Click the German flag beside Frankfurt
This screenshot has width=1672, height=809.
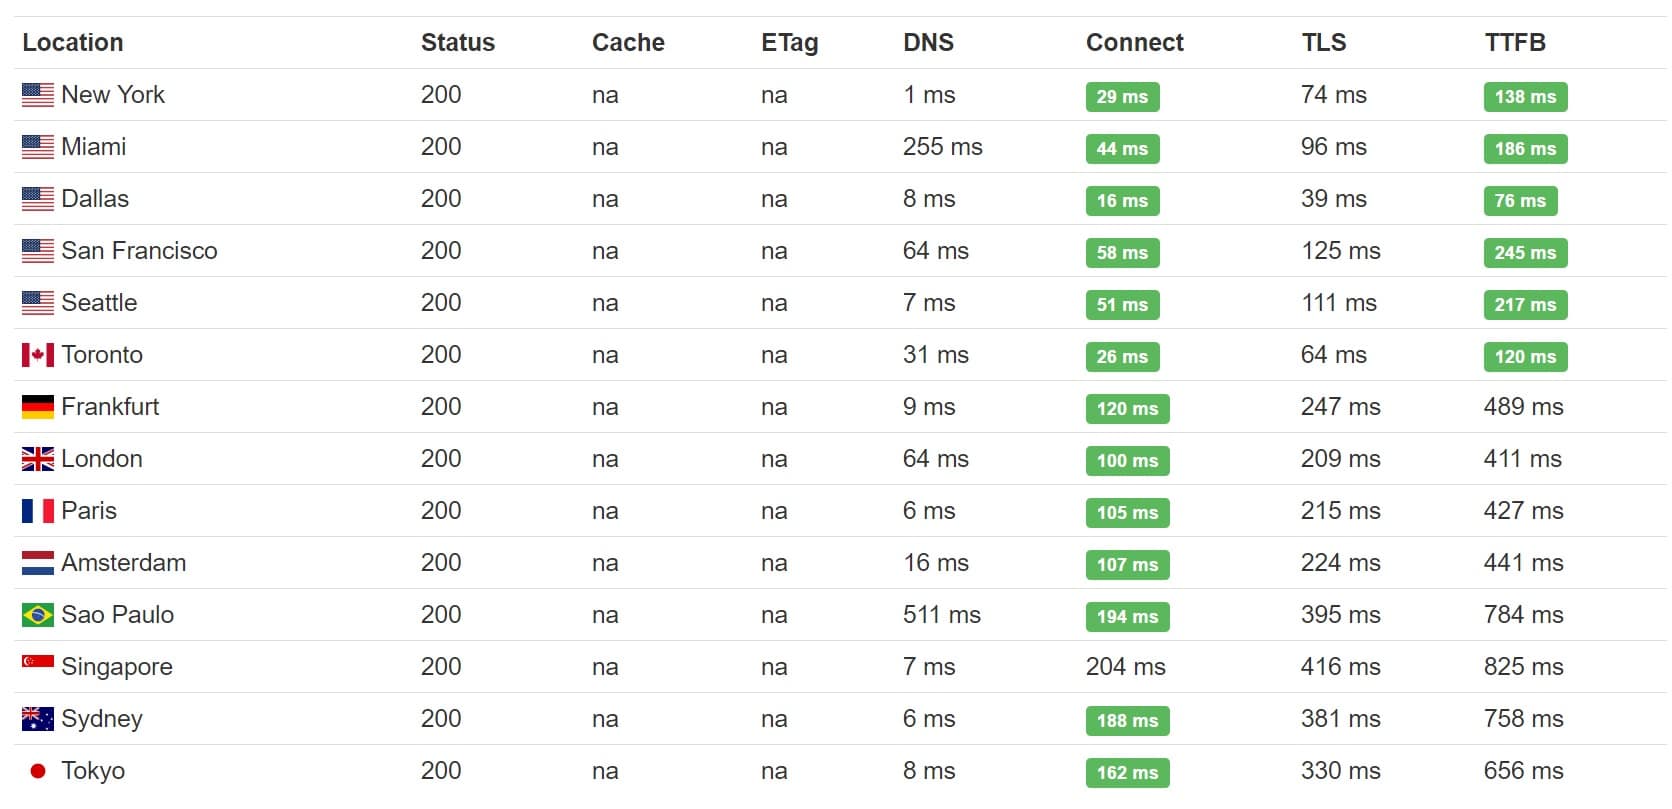(x=38, y=407)
